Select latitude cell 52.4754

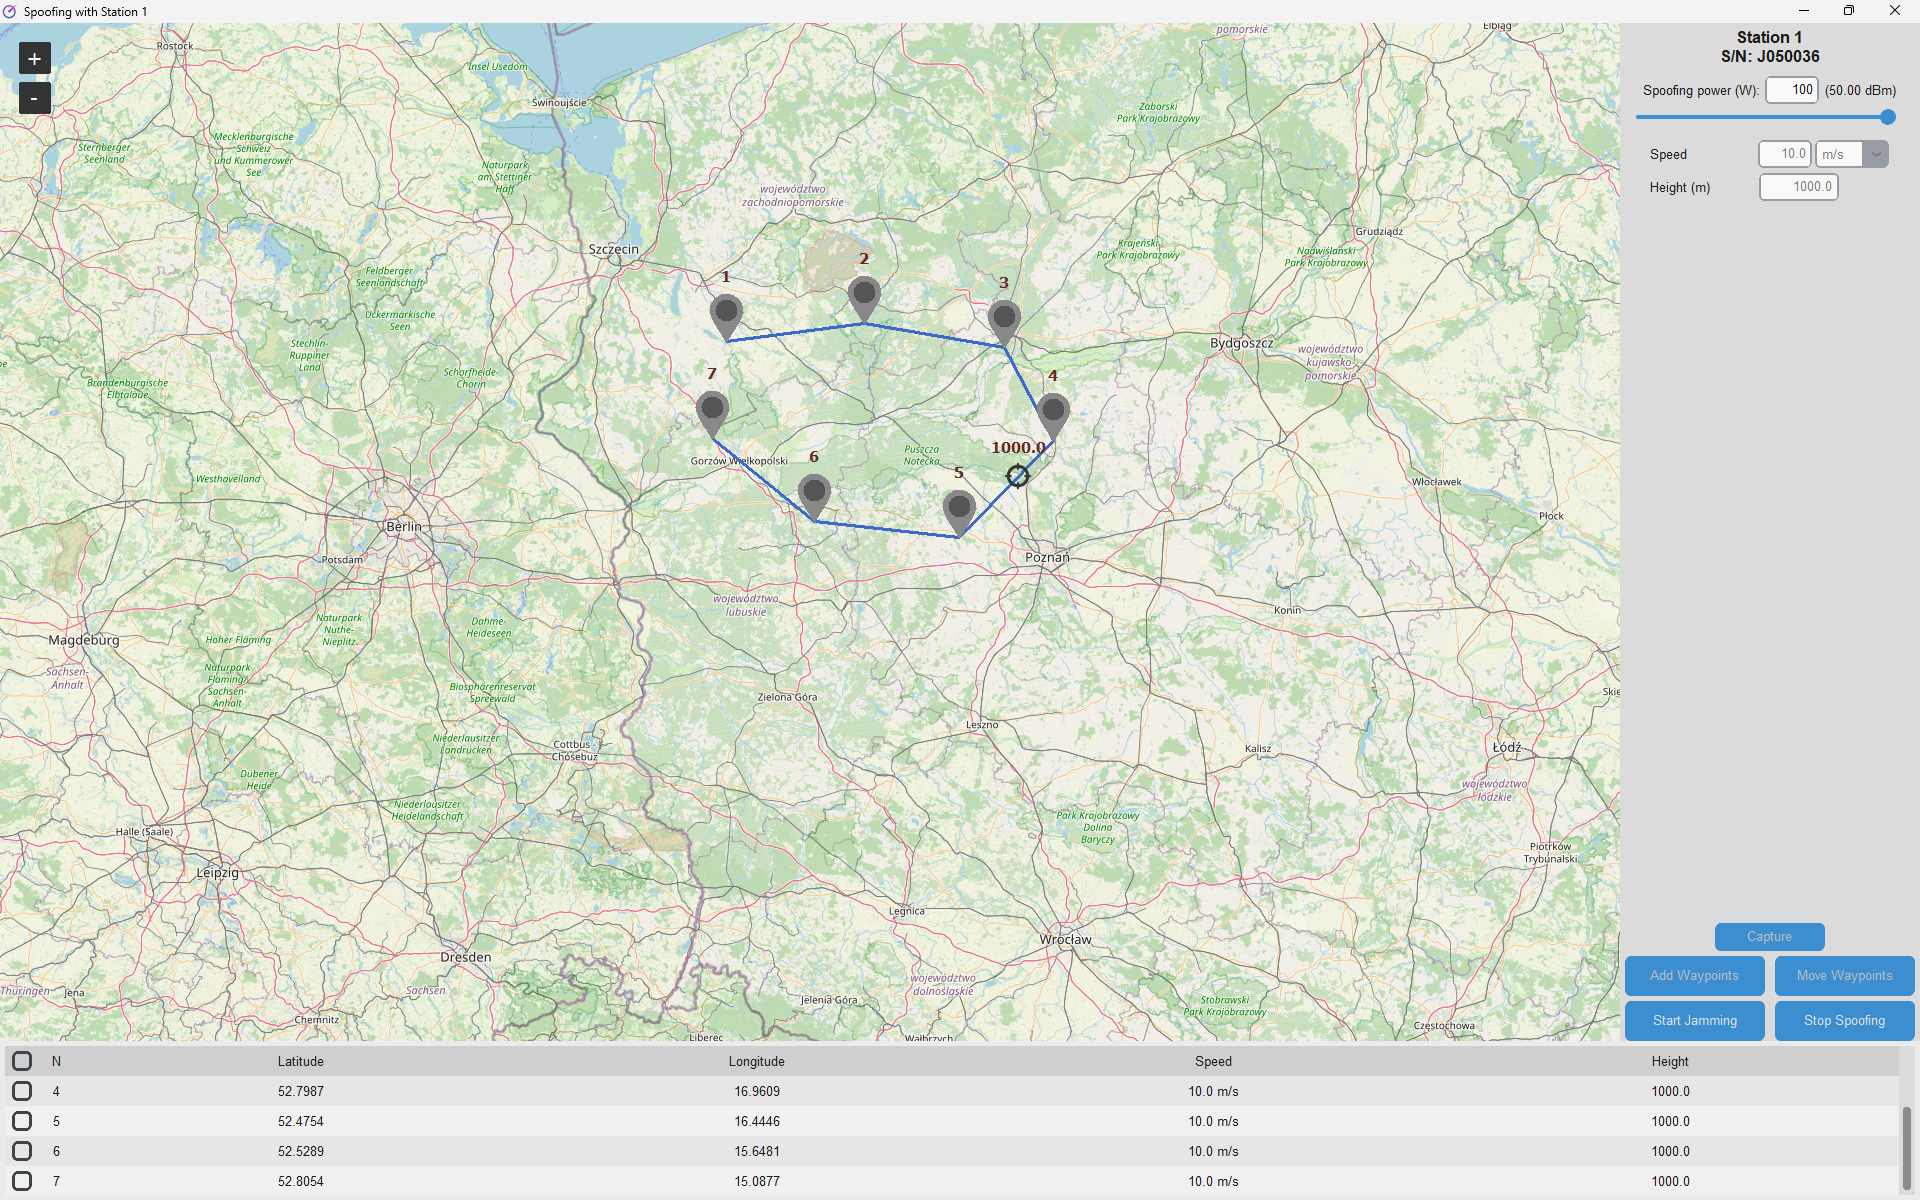(x=301, y=1121)
